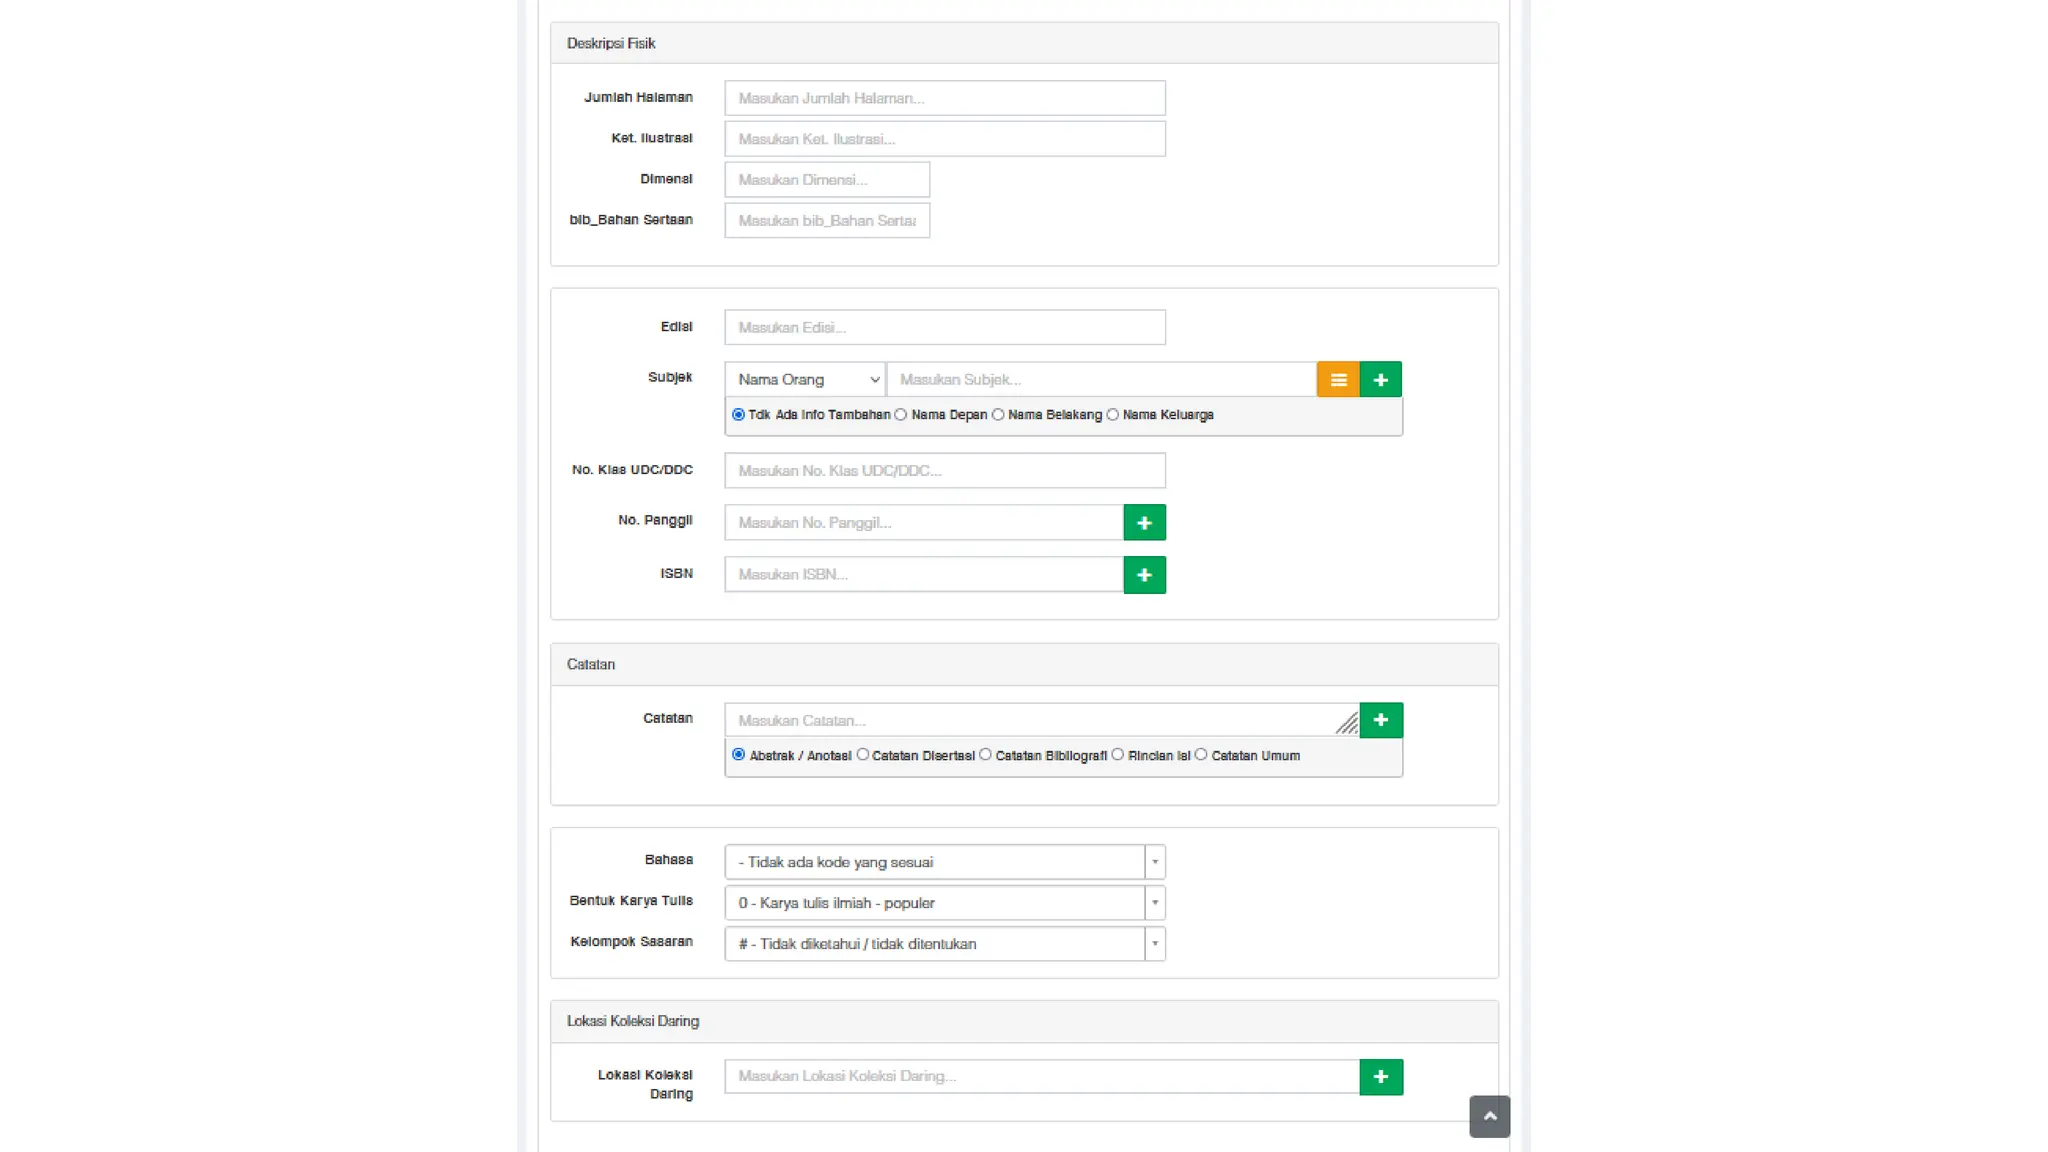Click the scroll-to-top arrow button
Image resolution: width=2048 pixels, height=1152 pixels.
point(1489,1116)
